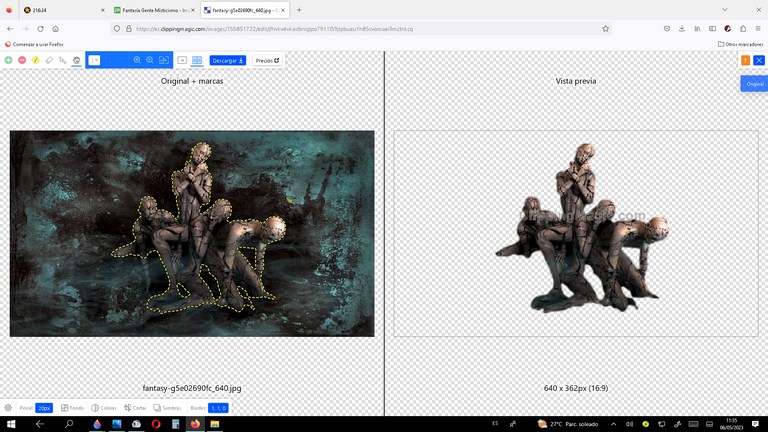The height and width of the screenshot is (432, 768).
Task: Zoom in with the magnifier plus
Action: tap(137, 60)
